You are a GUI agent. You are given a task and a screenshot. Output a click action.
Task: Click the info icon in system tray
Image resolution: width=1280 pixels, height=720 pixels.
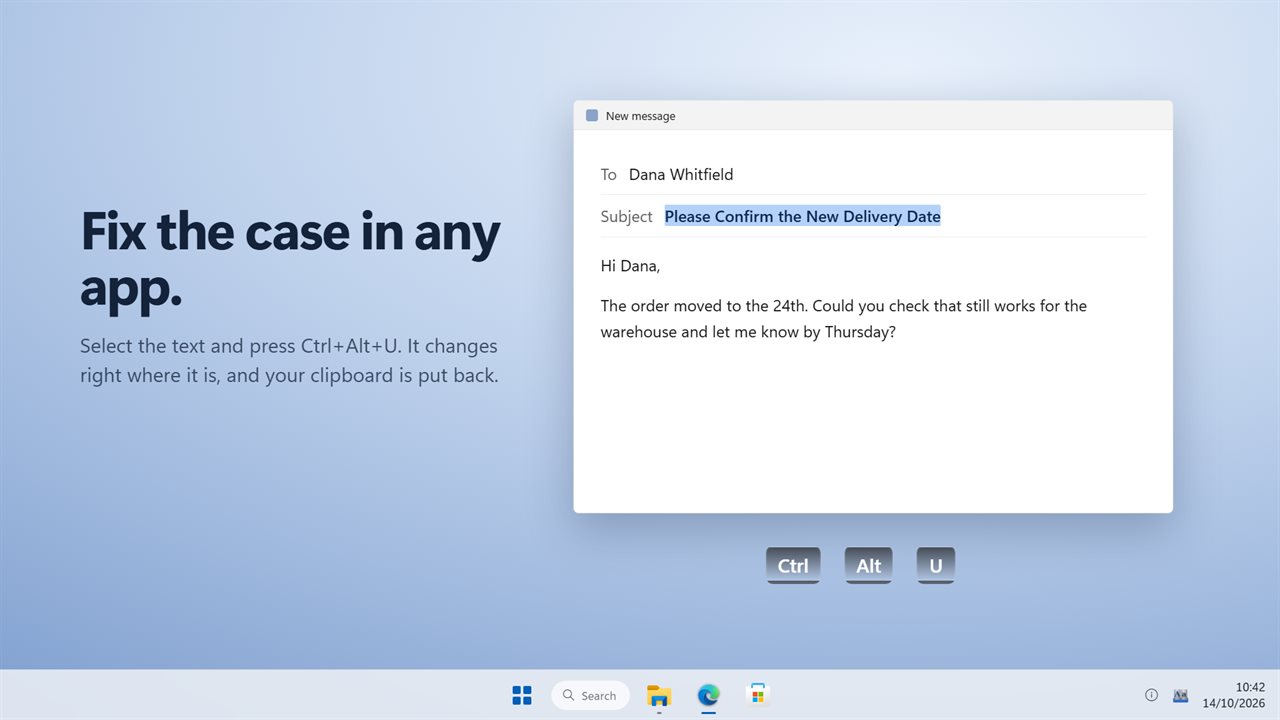coord(1151,695)
